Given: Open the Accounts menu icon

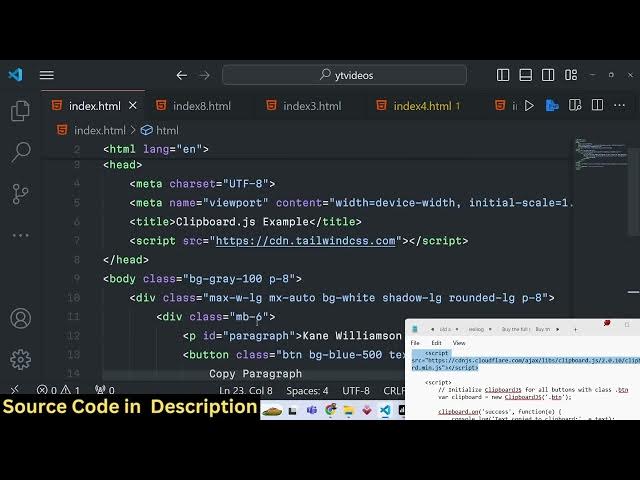Looking at the screenshot, I should click(20, 318).
